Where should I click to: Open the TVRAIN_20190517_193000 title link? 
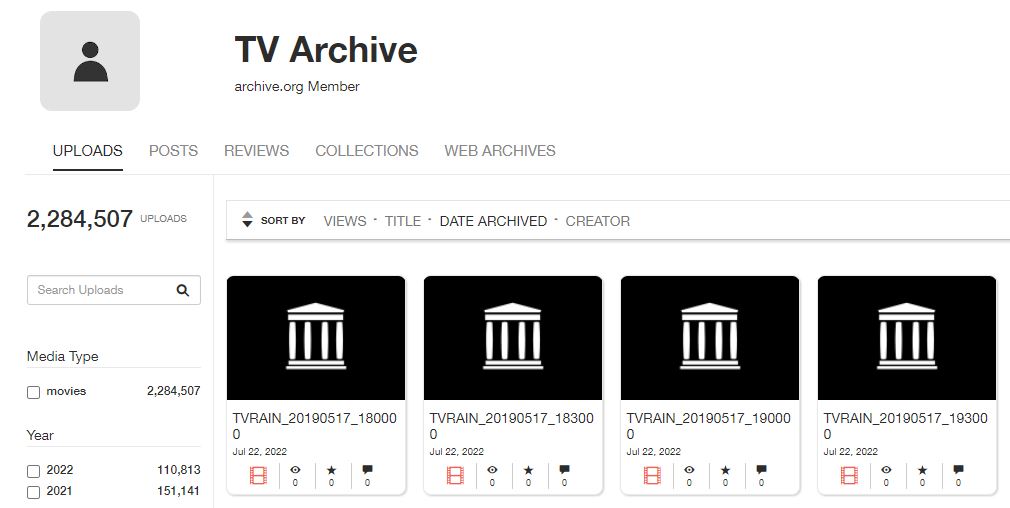[906, 426]
